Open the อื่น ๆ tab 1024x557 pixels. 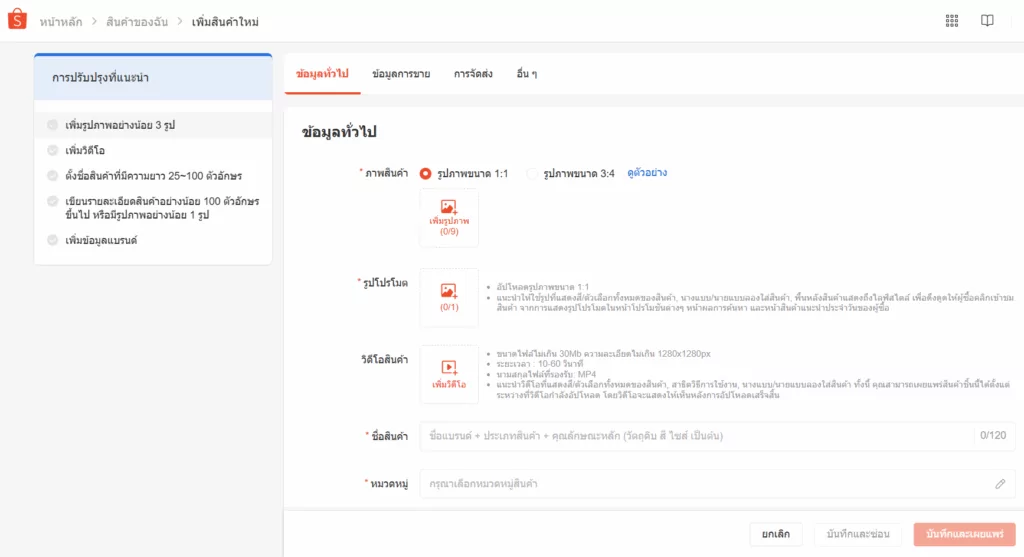[x=527, y=74]
